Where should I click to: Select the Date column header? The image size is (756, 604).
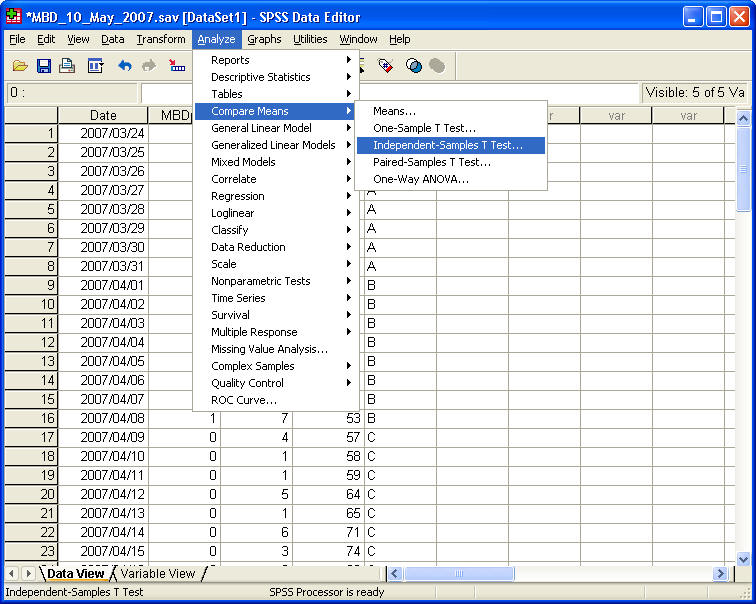coord(103,115)
